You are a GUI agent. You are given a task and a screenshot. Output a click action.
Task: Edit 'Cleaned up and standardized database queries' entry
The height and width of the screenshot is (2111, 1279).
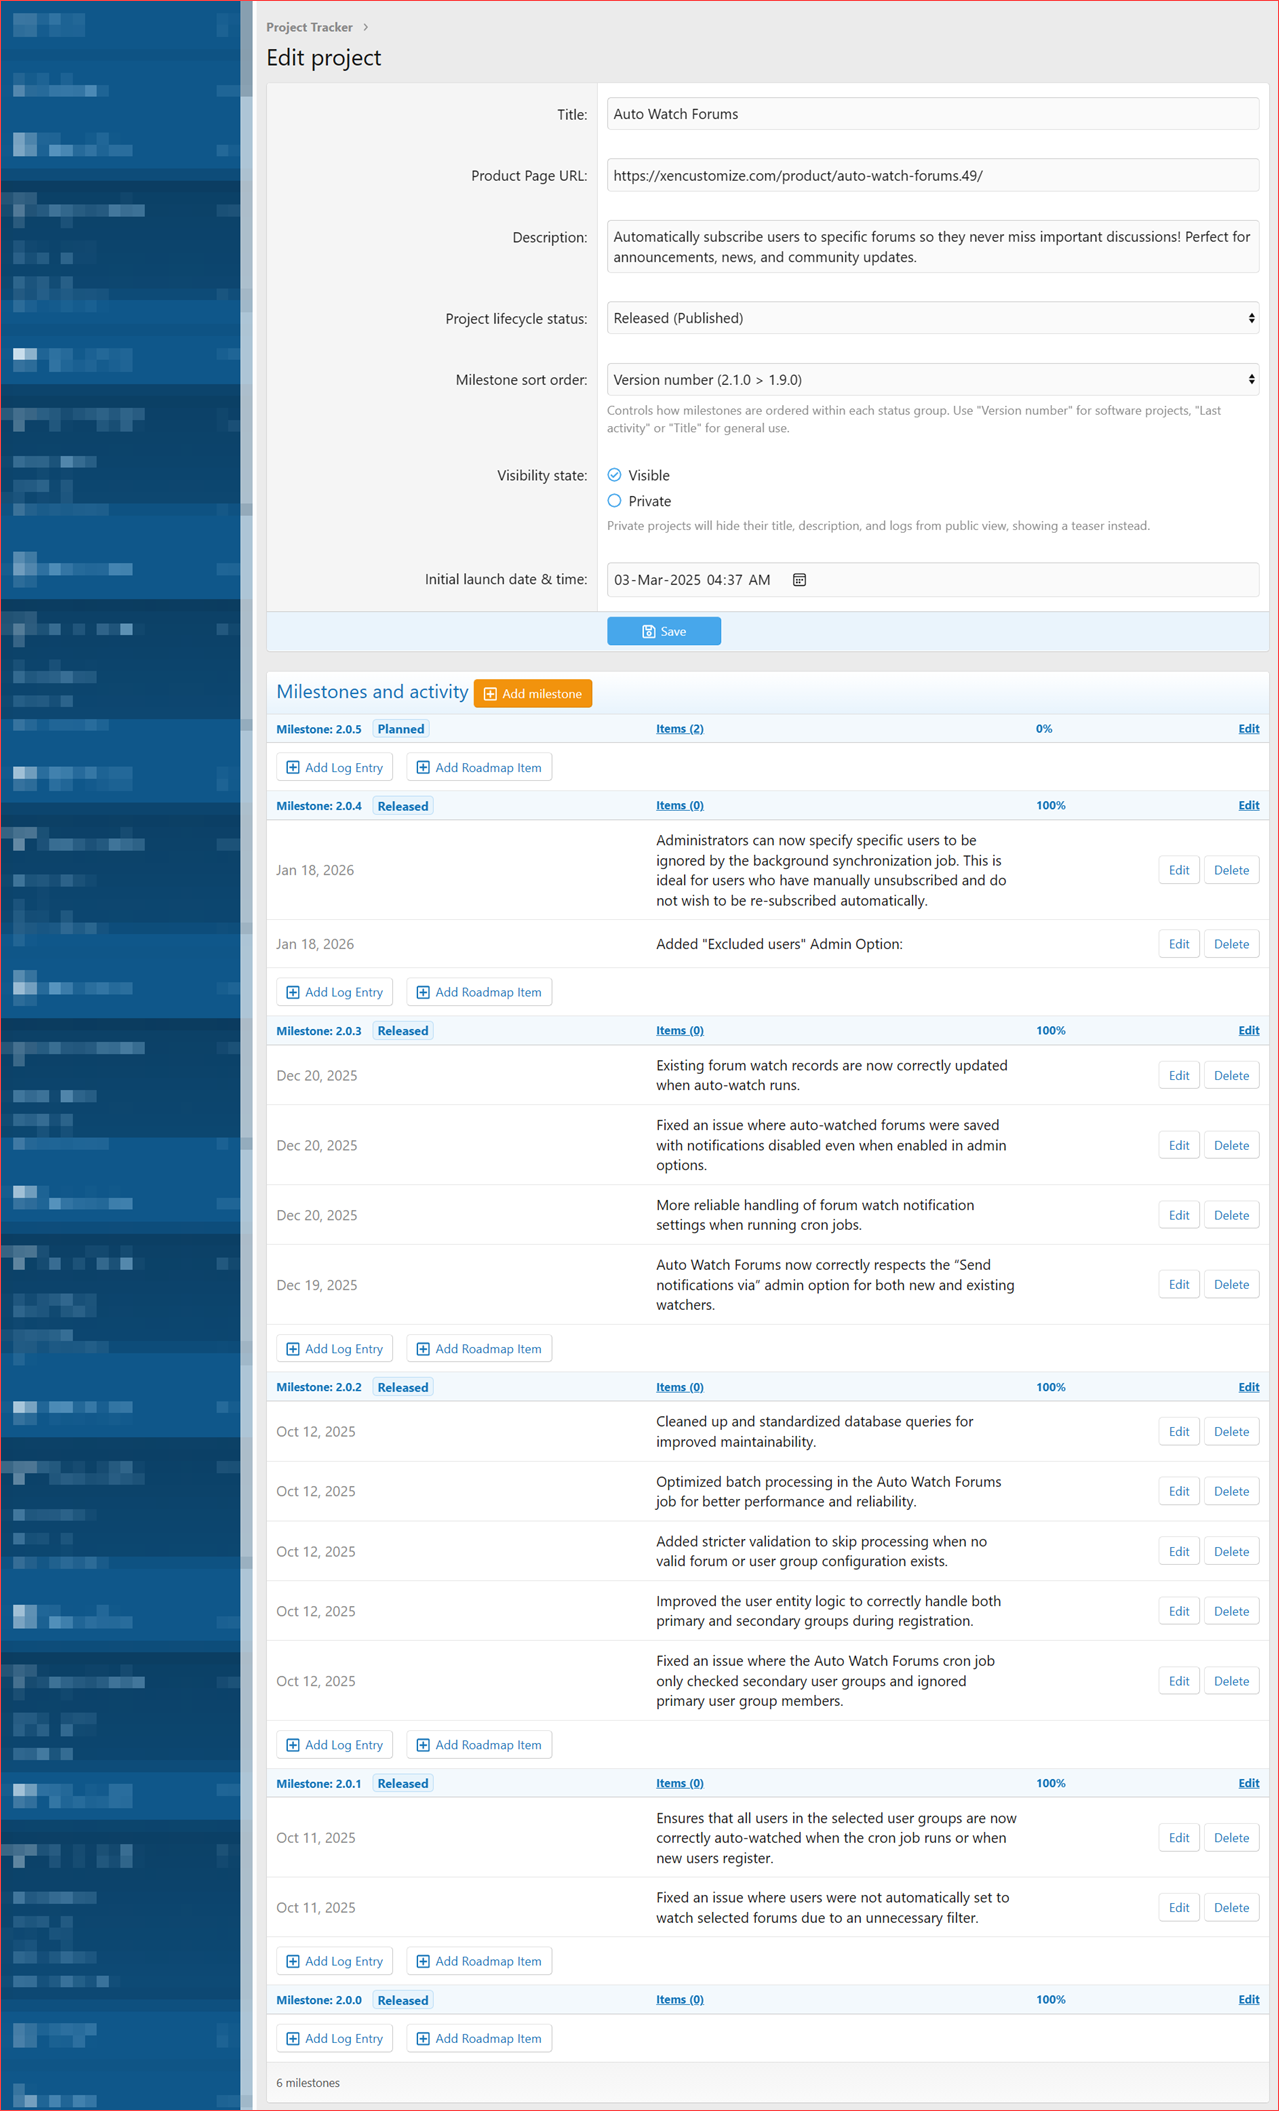click(x=1179, y=1432)
